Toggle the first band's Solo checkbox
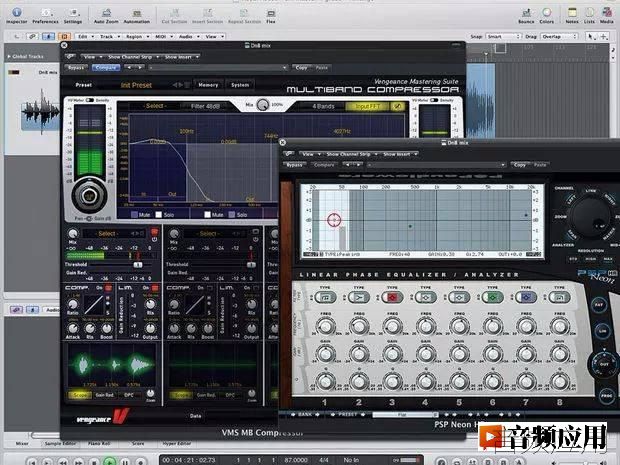Image resolution: width=620 pixels, height=465 pixels. [x=159, y=215]
